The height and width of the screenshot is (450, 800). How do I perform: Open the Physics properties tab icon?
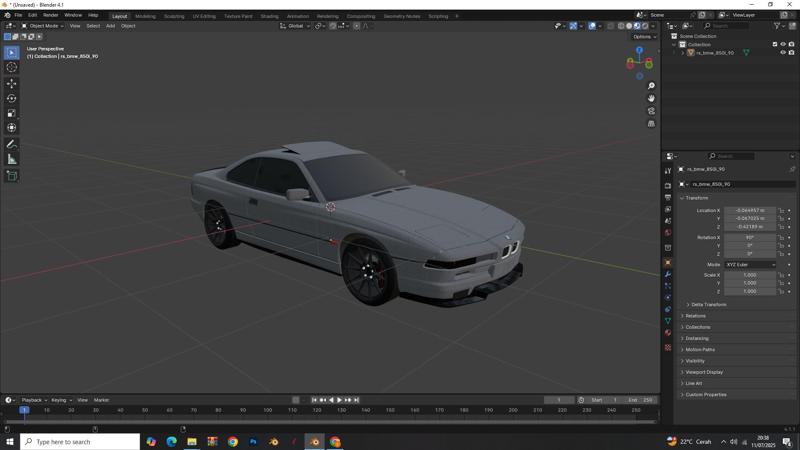point(668,297)
